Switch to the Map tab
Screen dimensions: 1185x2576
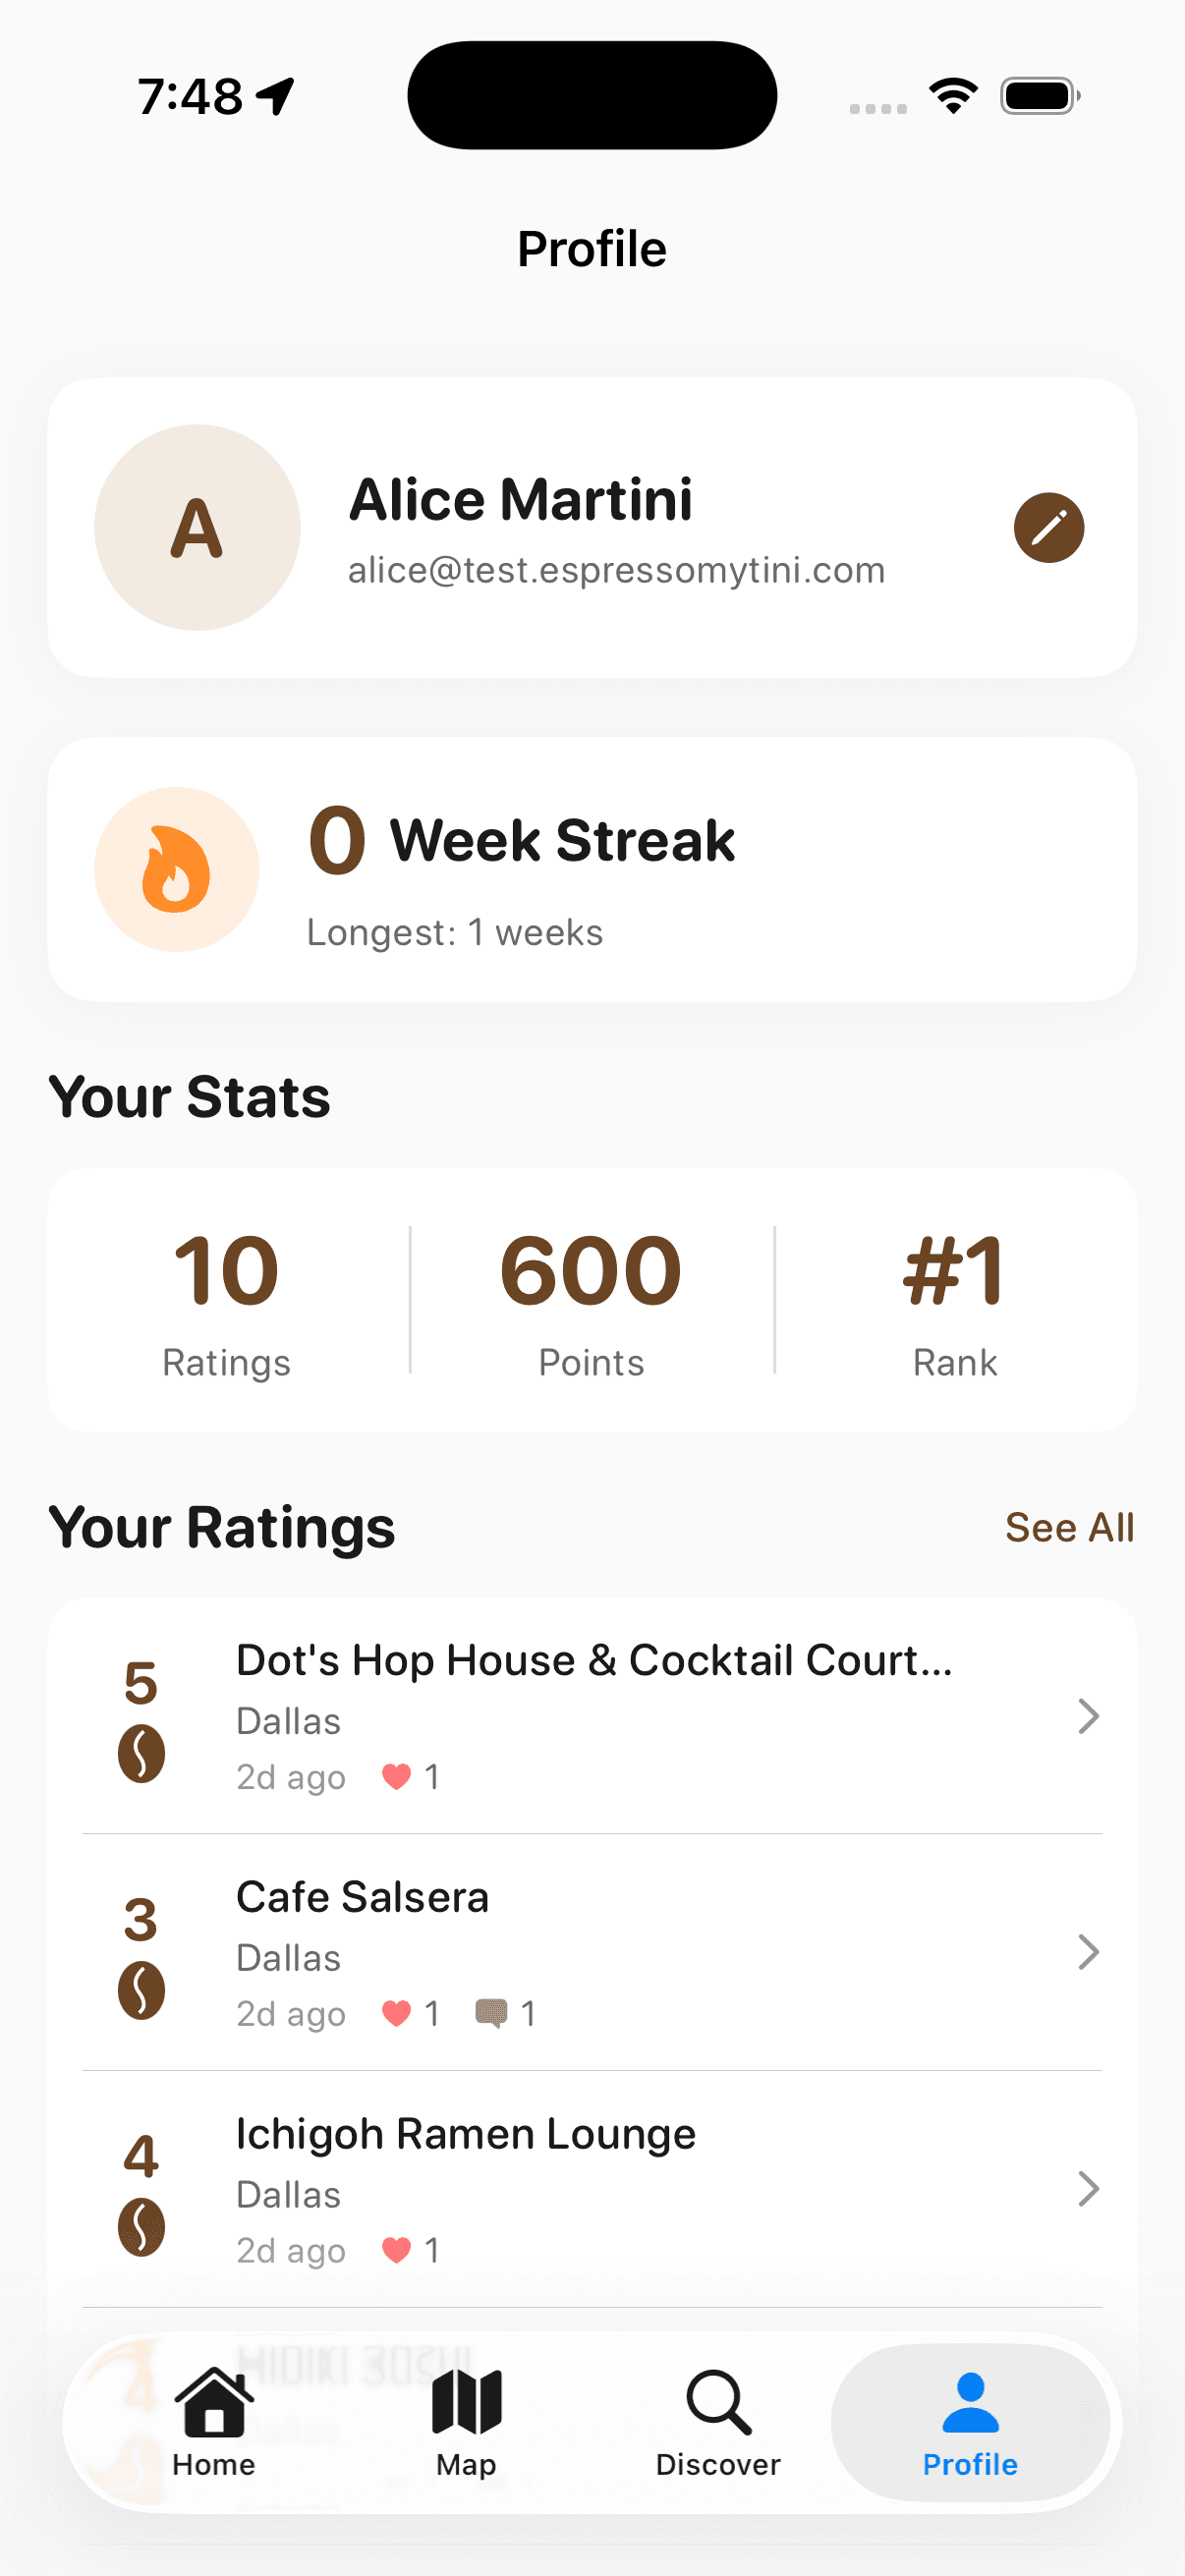(x=466, y=2422)
